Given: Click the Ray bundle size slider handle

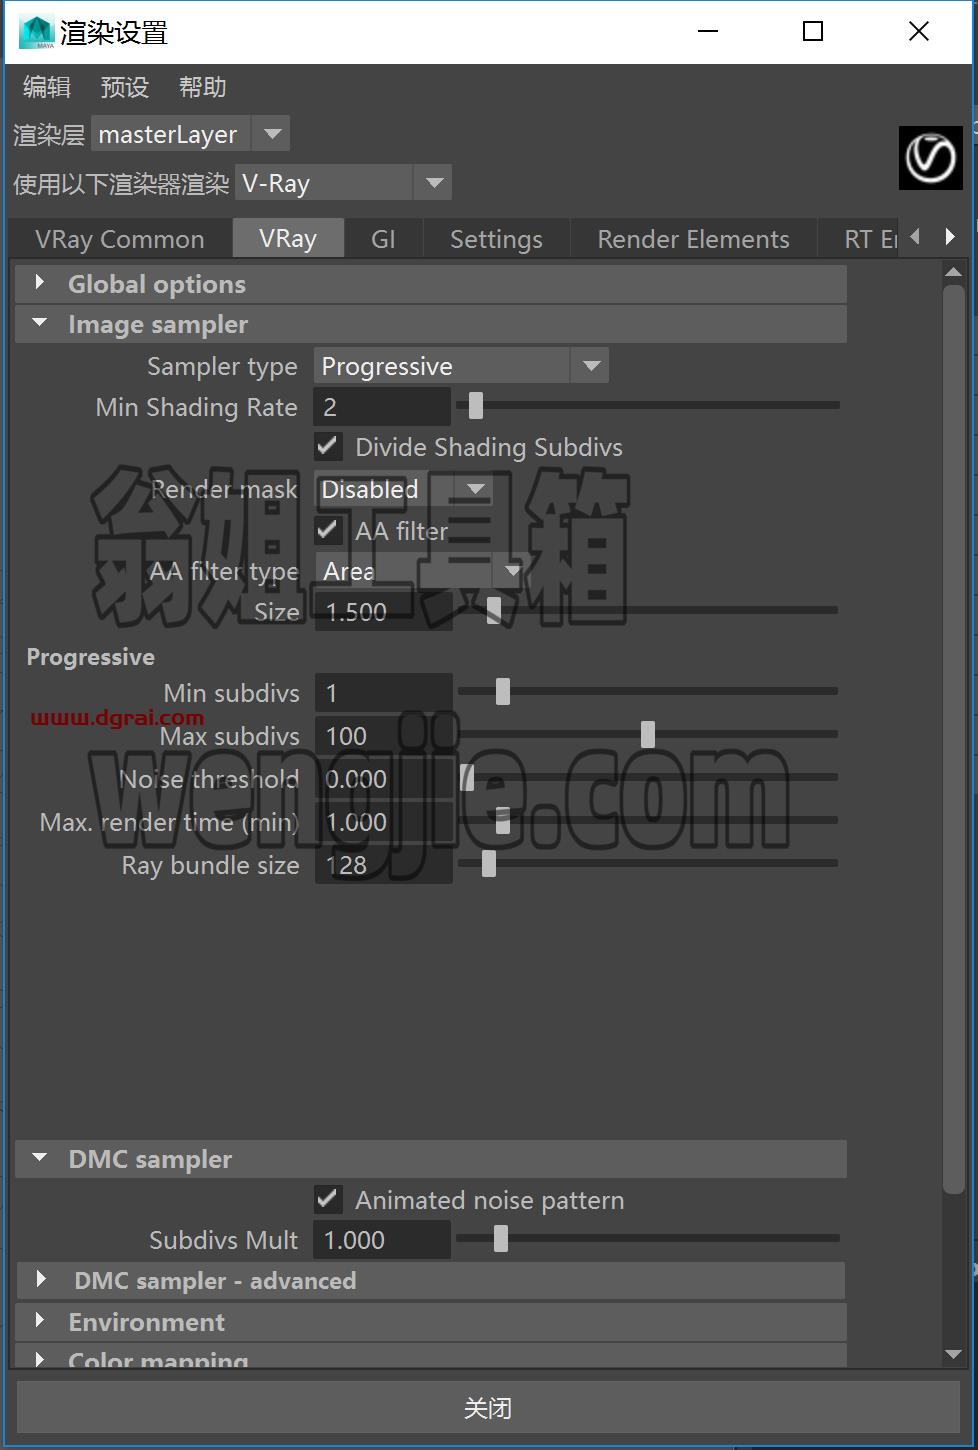Looking at the screenshot, I should pos(489,863).
